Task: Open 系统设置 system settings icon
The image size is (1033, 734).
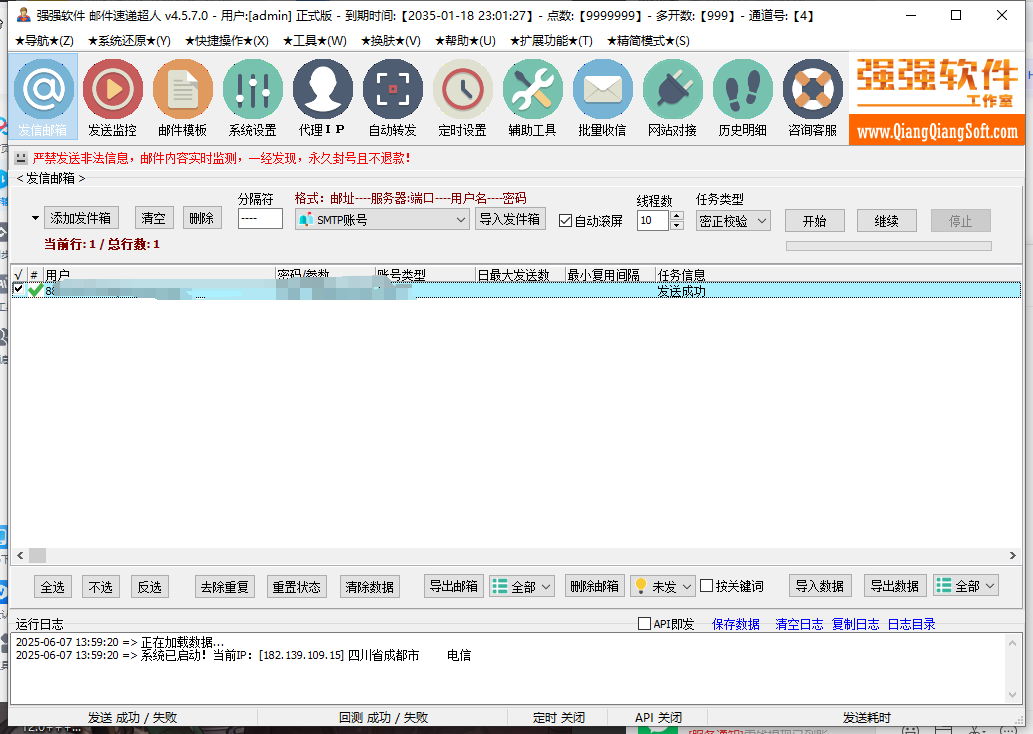Action: click(252, 97)
